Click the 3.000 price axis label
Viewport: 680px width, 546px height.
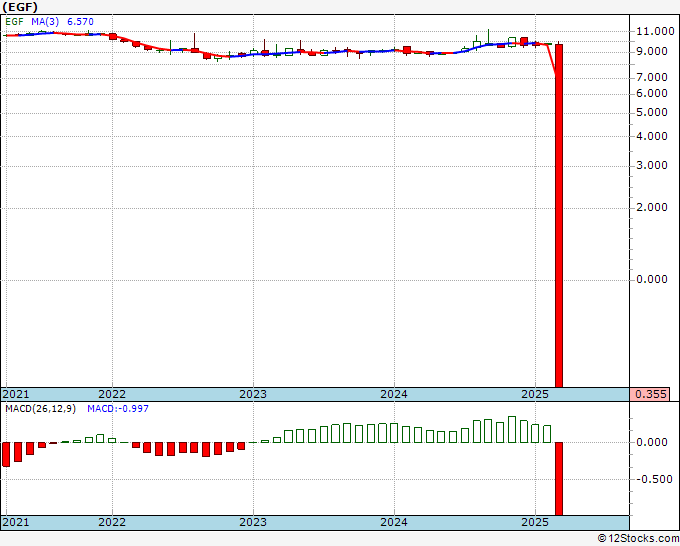point(651,165)
